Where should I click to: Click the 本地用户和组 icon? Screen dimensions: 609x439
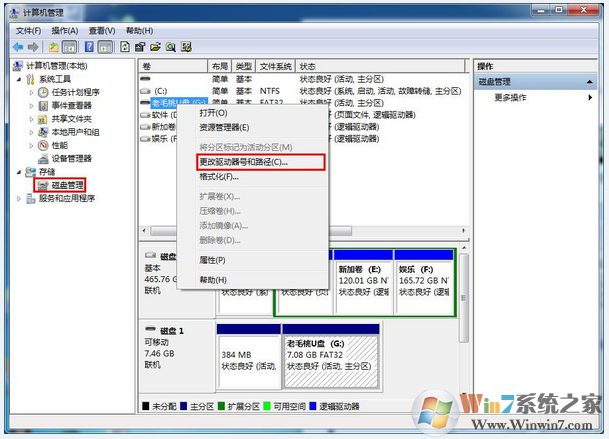[43, 132]
